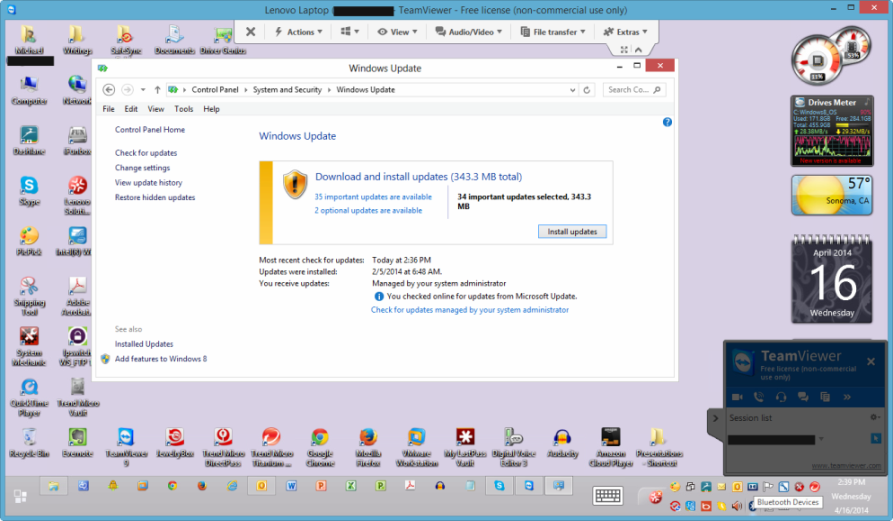The image size is (893, 521).
Task: Open the View menu in the window menu bar
Action: (x=156, y=109)
